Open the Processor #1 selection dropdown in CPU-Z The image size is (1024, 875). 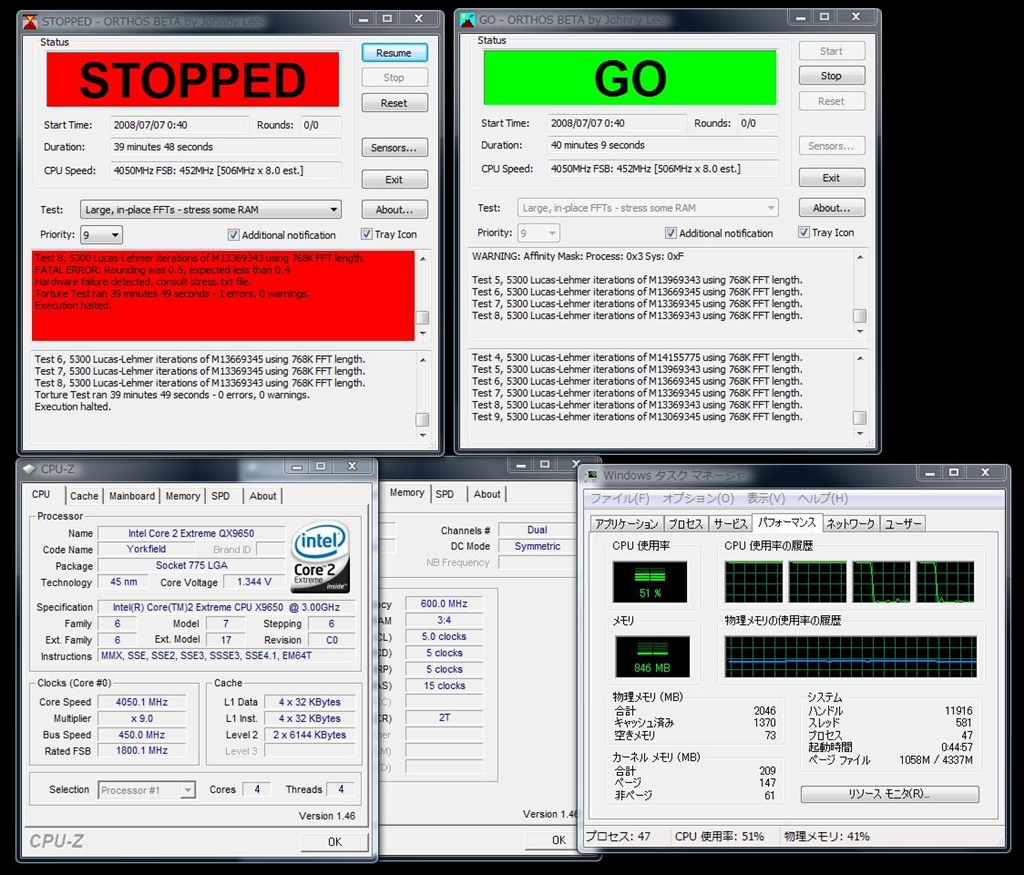tap(146, 790)
